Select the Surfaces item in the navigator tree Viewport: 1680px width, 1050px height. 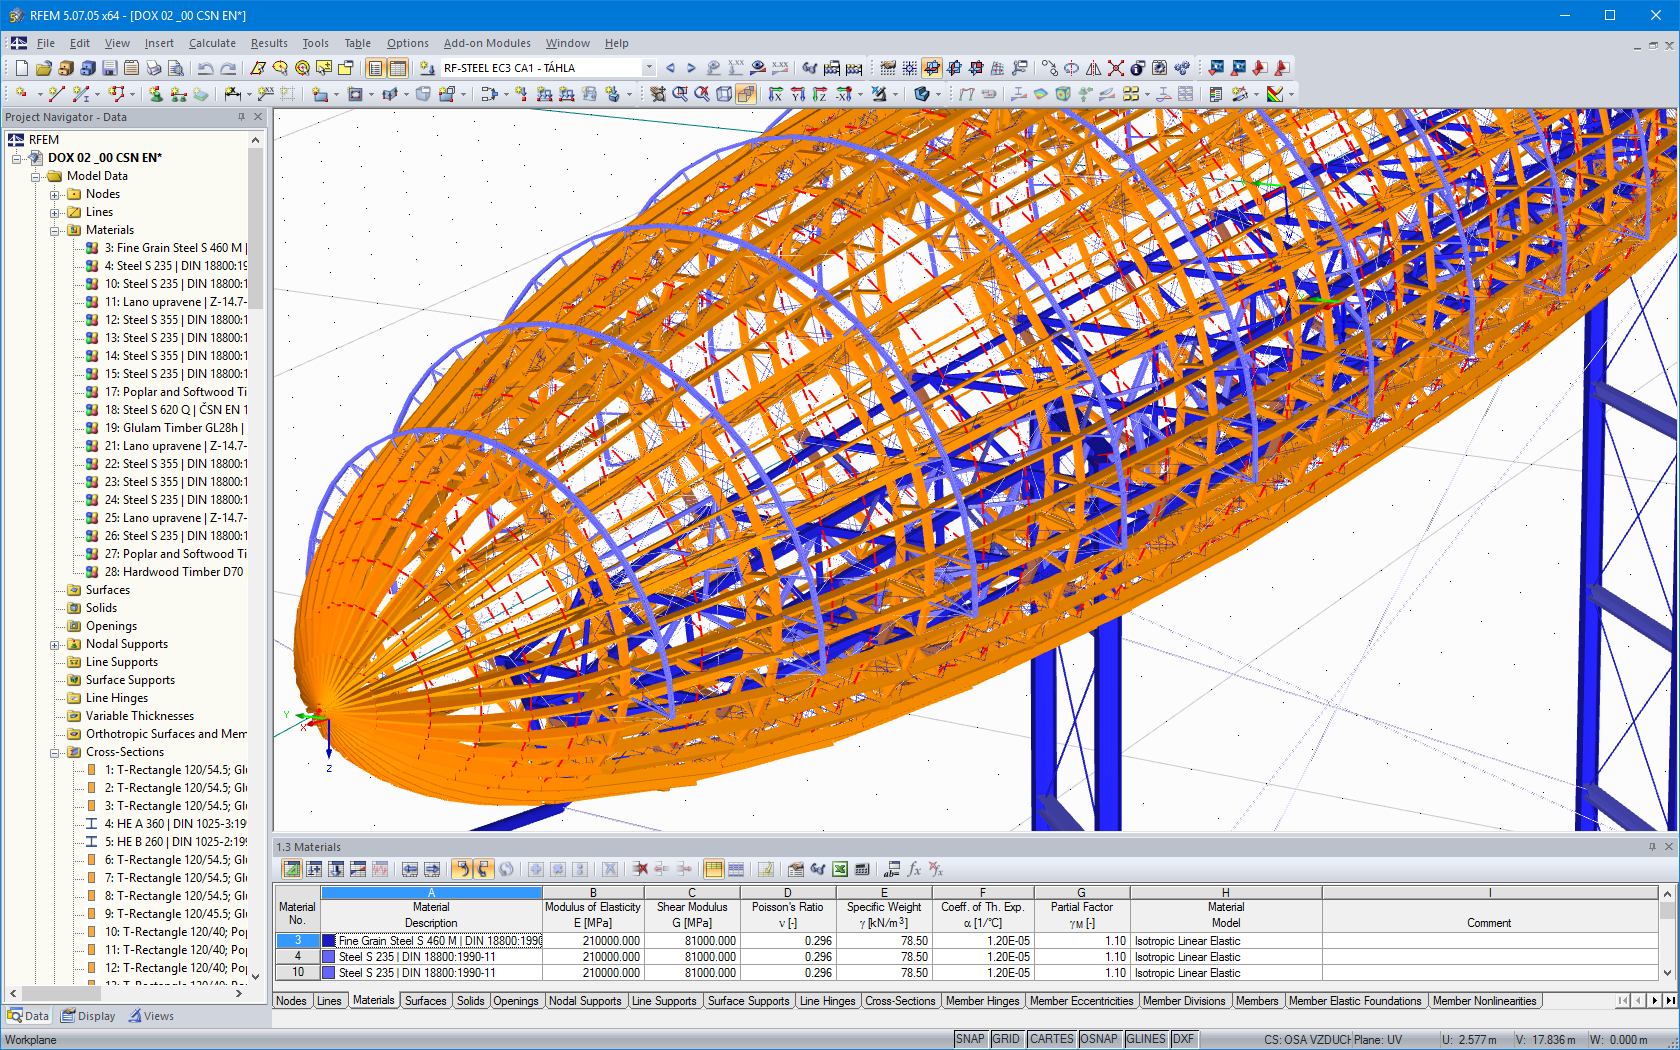click(x=107, y=590)
